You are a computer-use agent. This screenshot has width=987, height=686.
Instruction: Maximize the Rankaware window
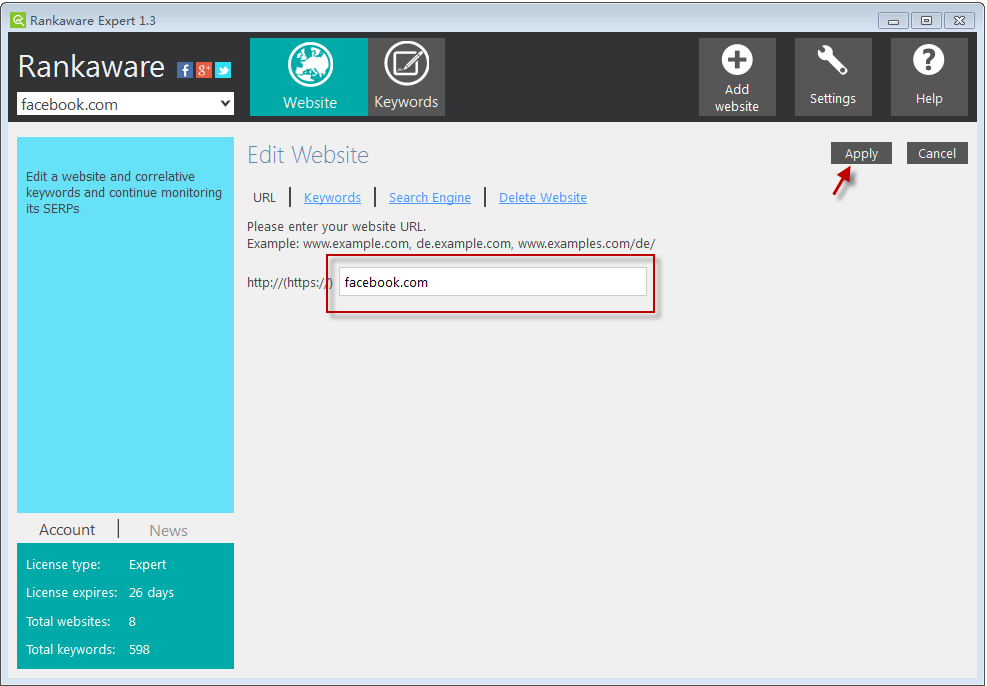927,21
